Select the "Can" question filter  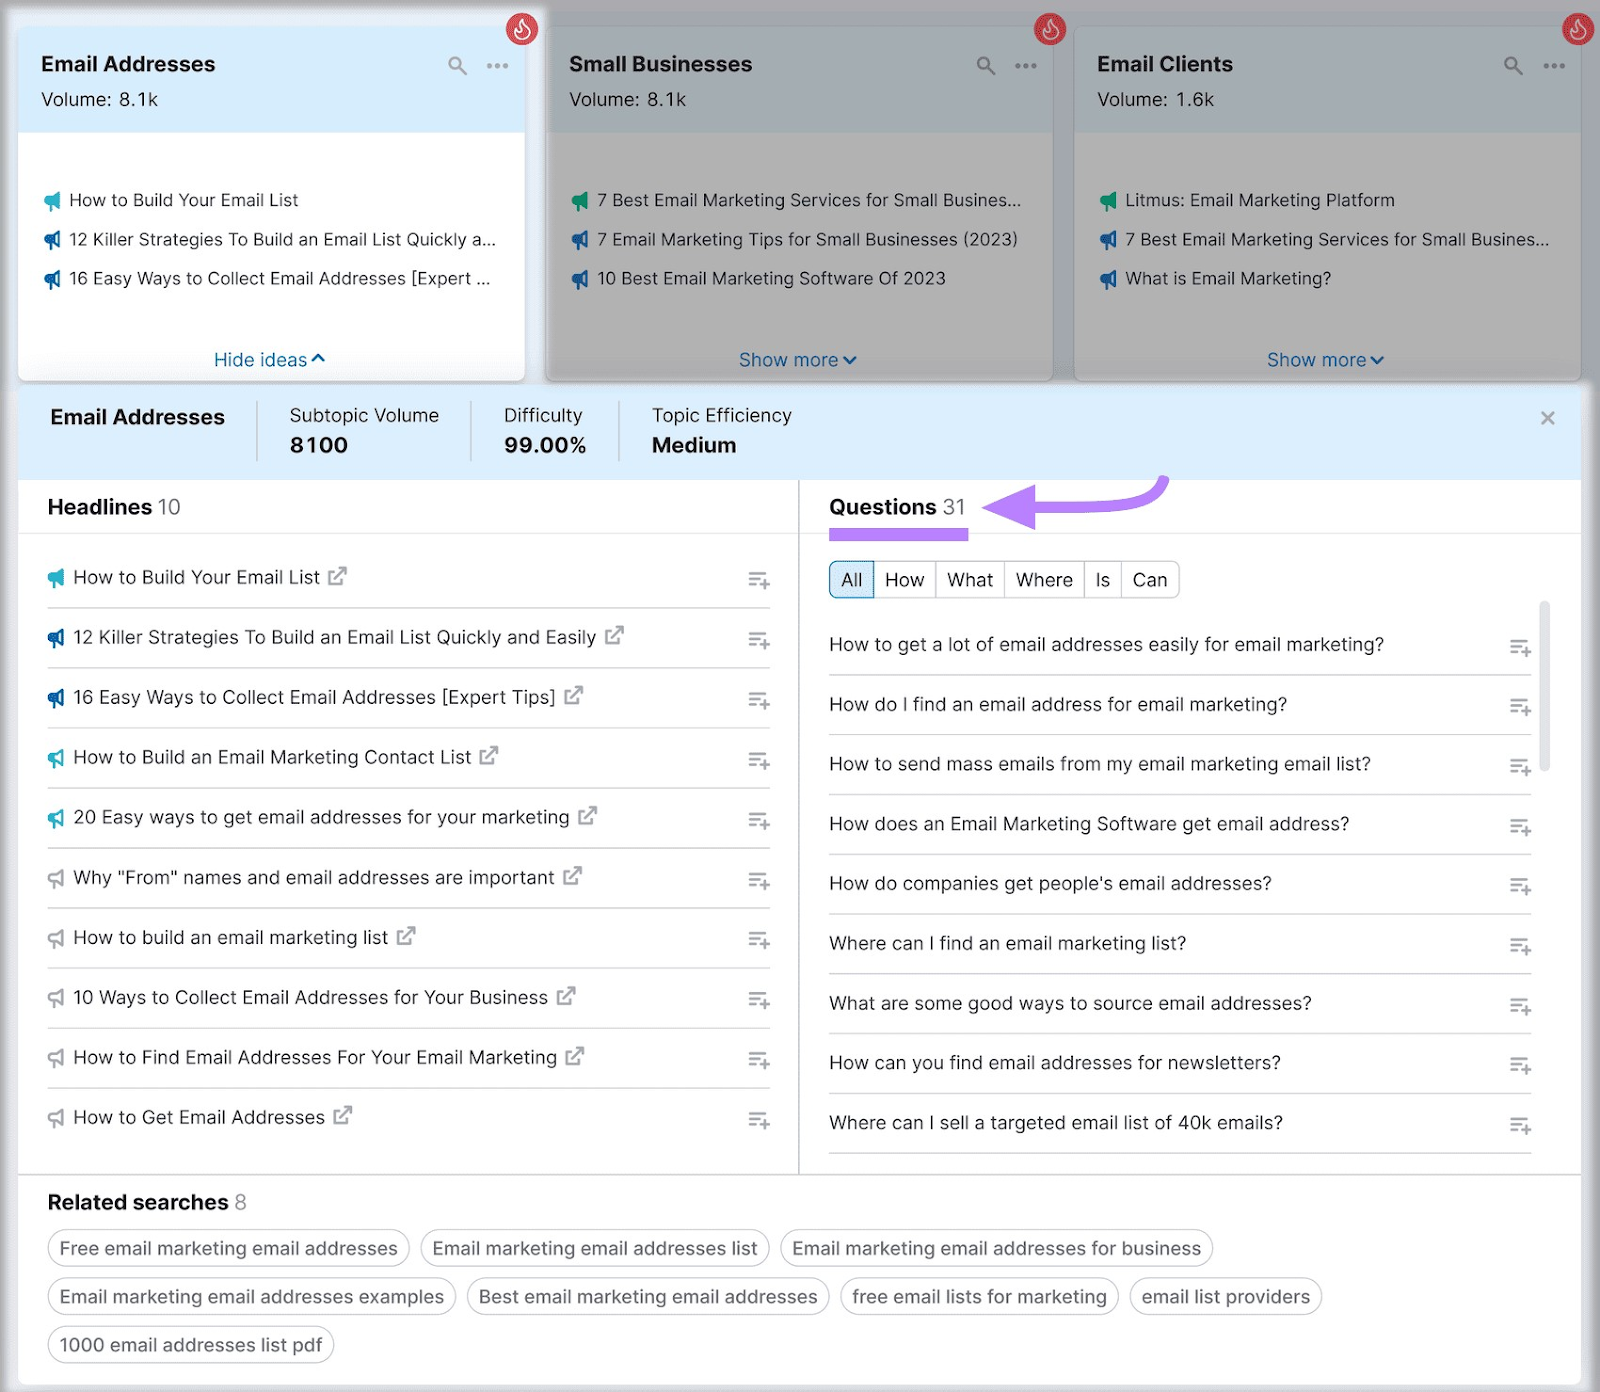pos(1149,580)
